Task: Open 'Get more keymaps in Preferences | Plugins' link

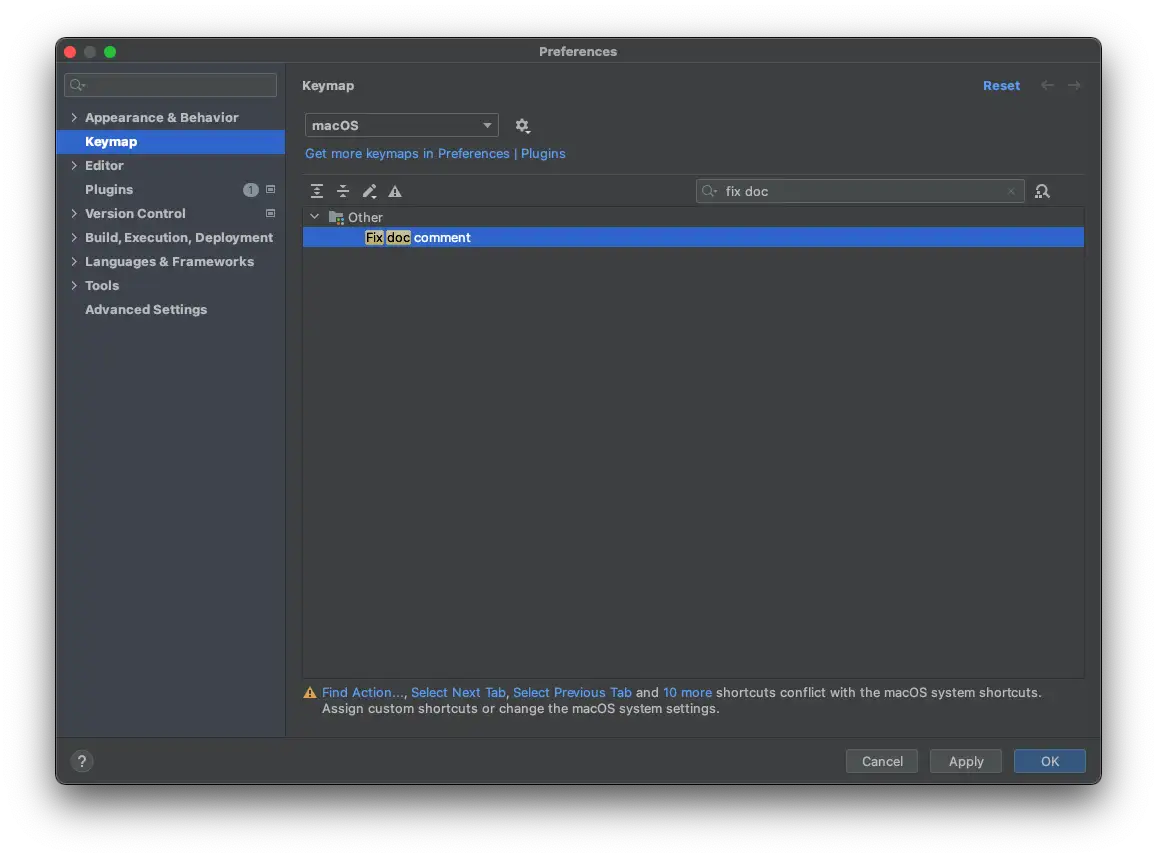Action: click(x=435, y=153)
